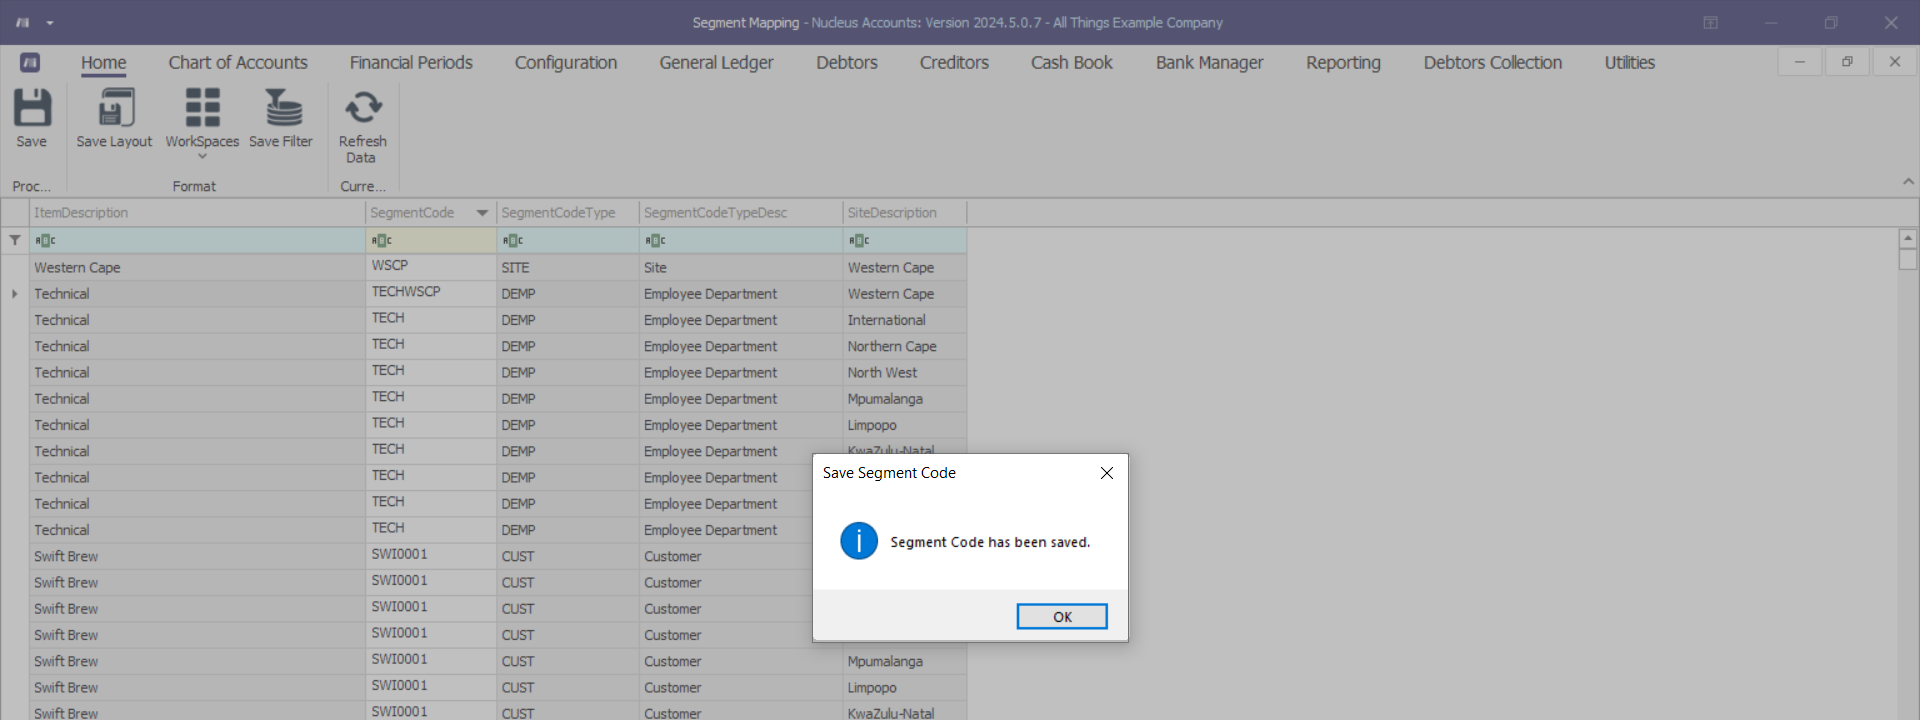Close the Save Segment Code dialog

coord(1107,473)
